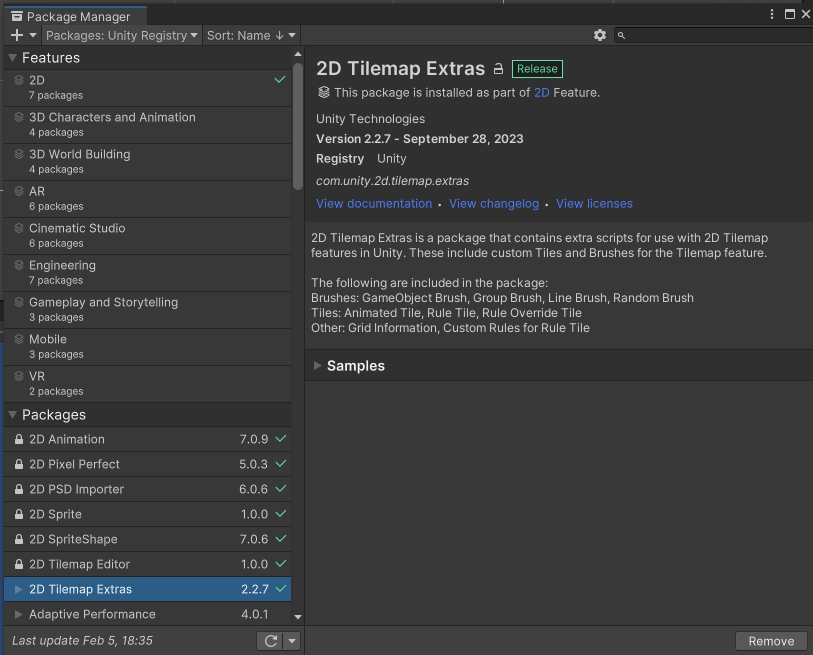Open the 2D Feature link

tap(542, 92)
